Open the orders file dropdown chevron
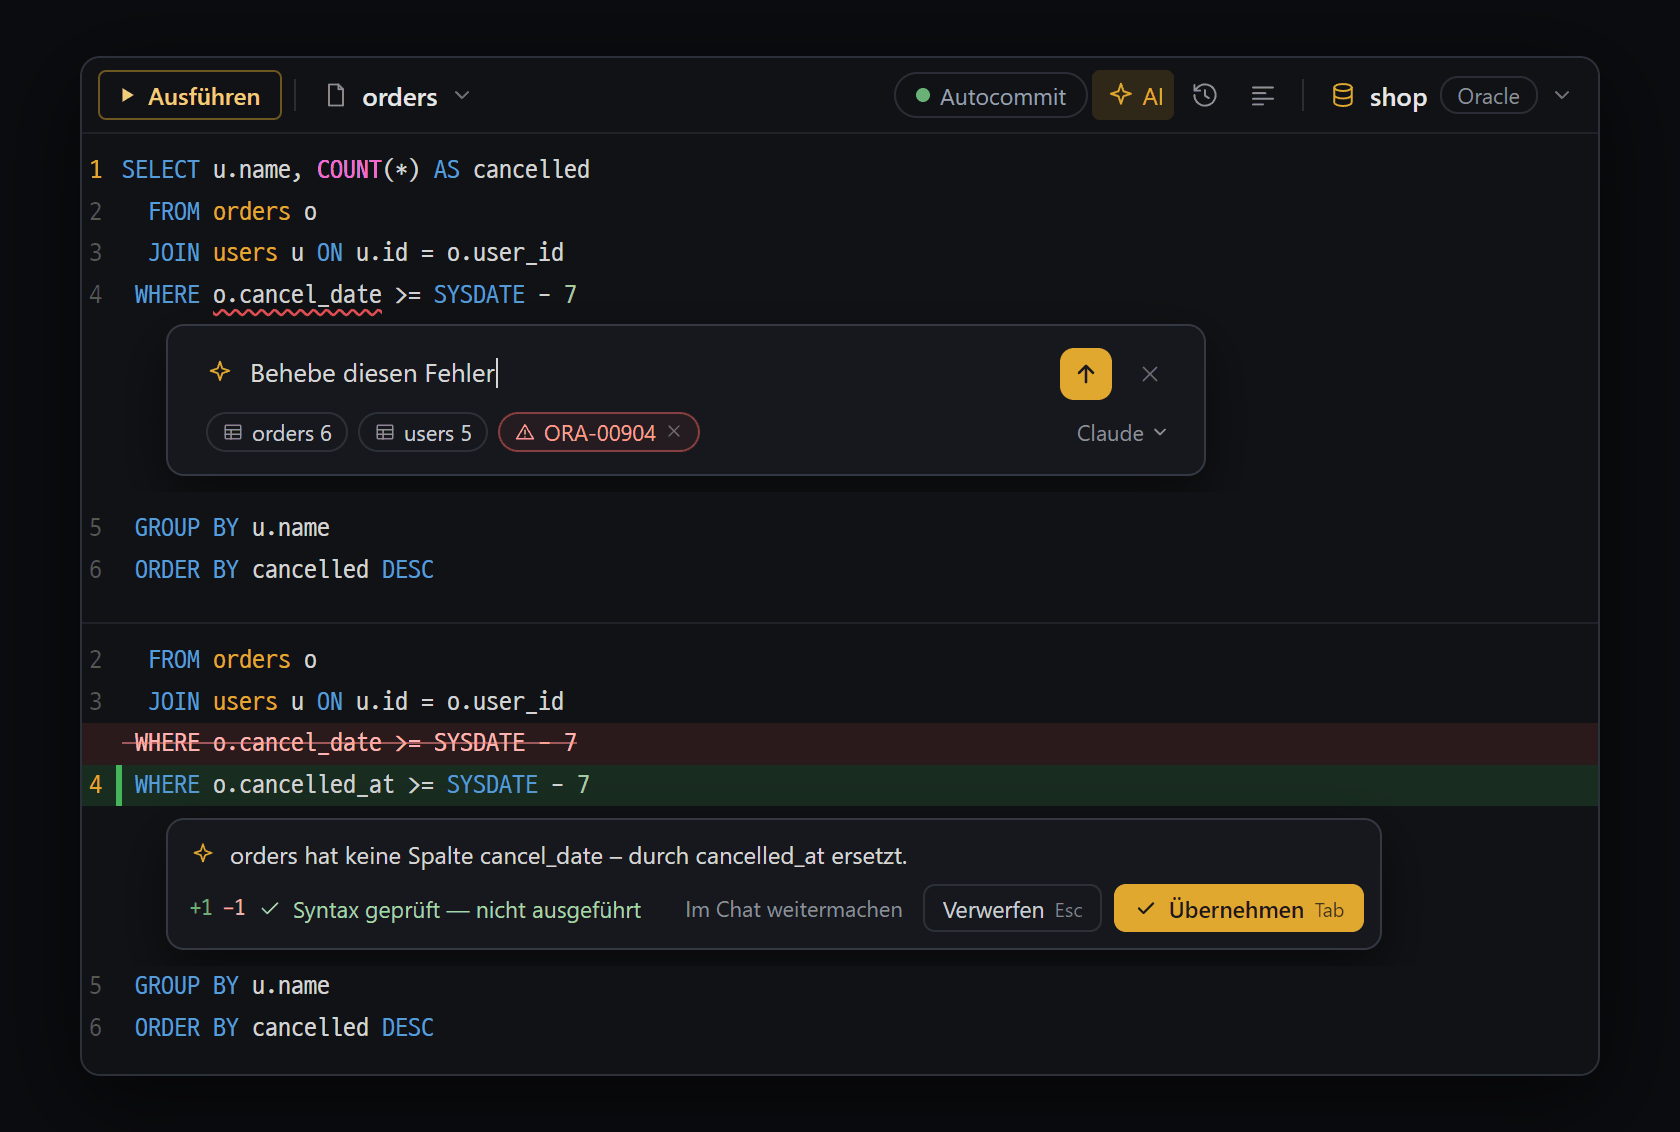1680x1132 pixels. coord(462,96)
